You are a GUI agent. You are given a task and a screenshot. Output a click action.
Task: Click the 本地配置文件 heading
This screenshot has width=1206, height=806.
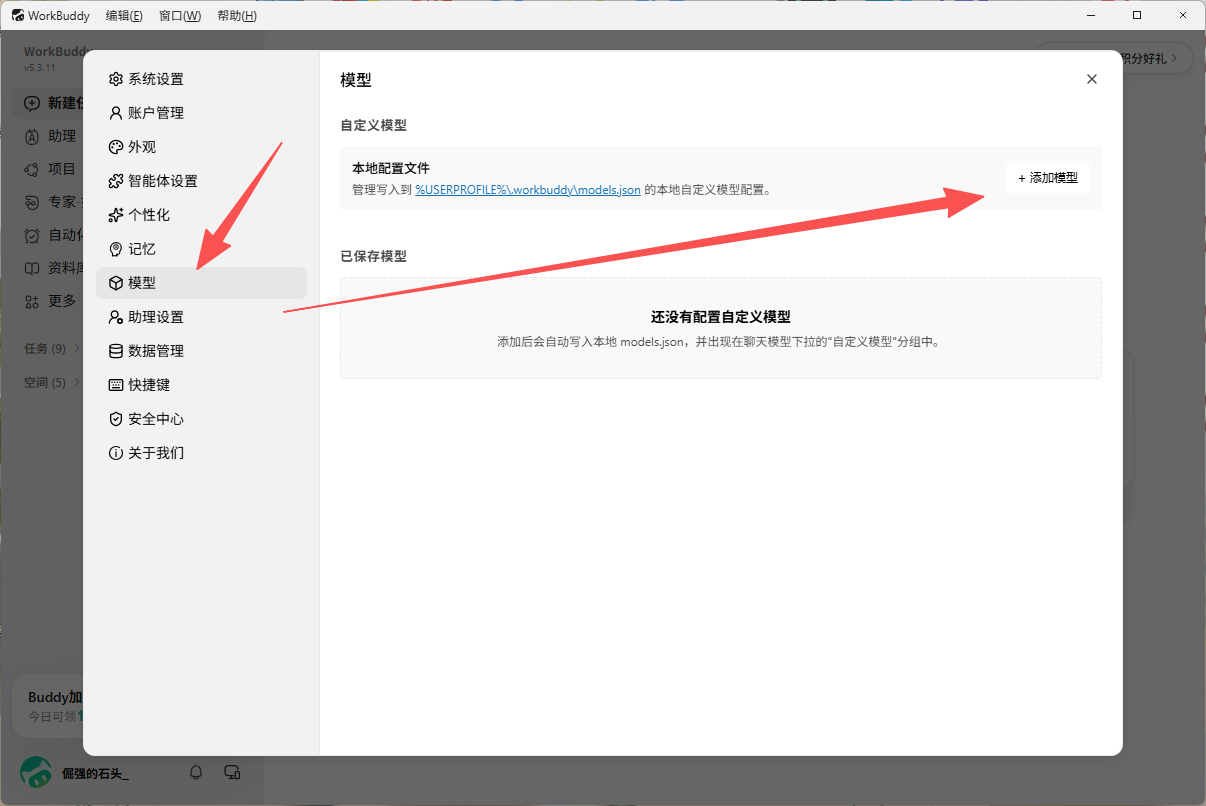[391, 168]
